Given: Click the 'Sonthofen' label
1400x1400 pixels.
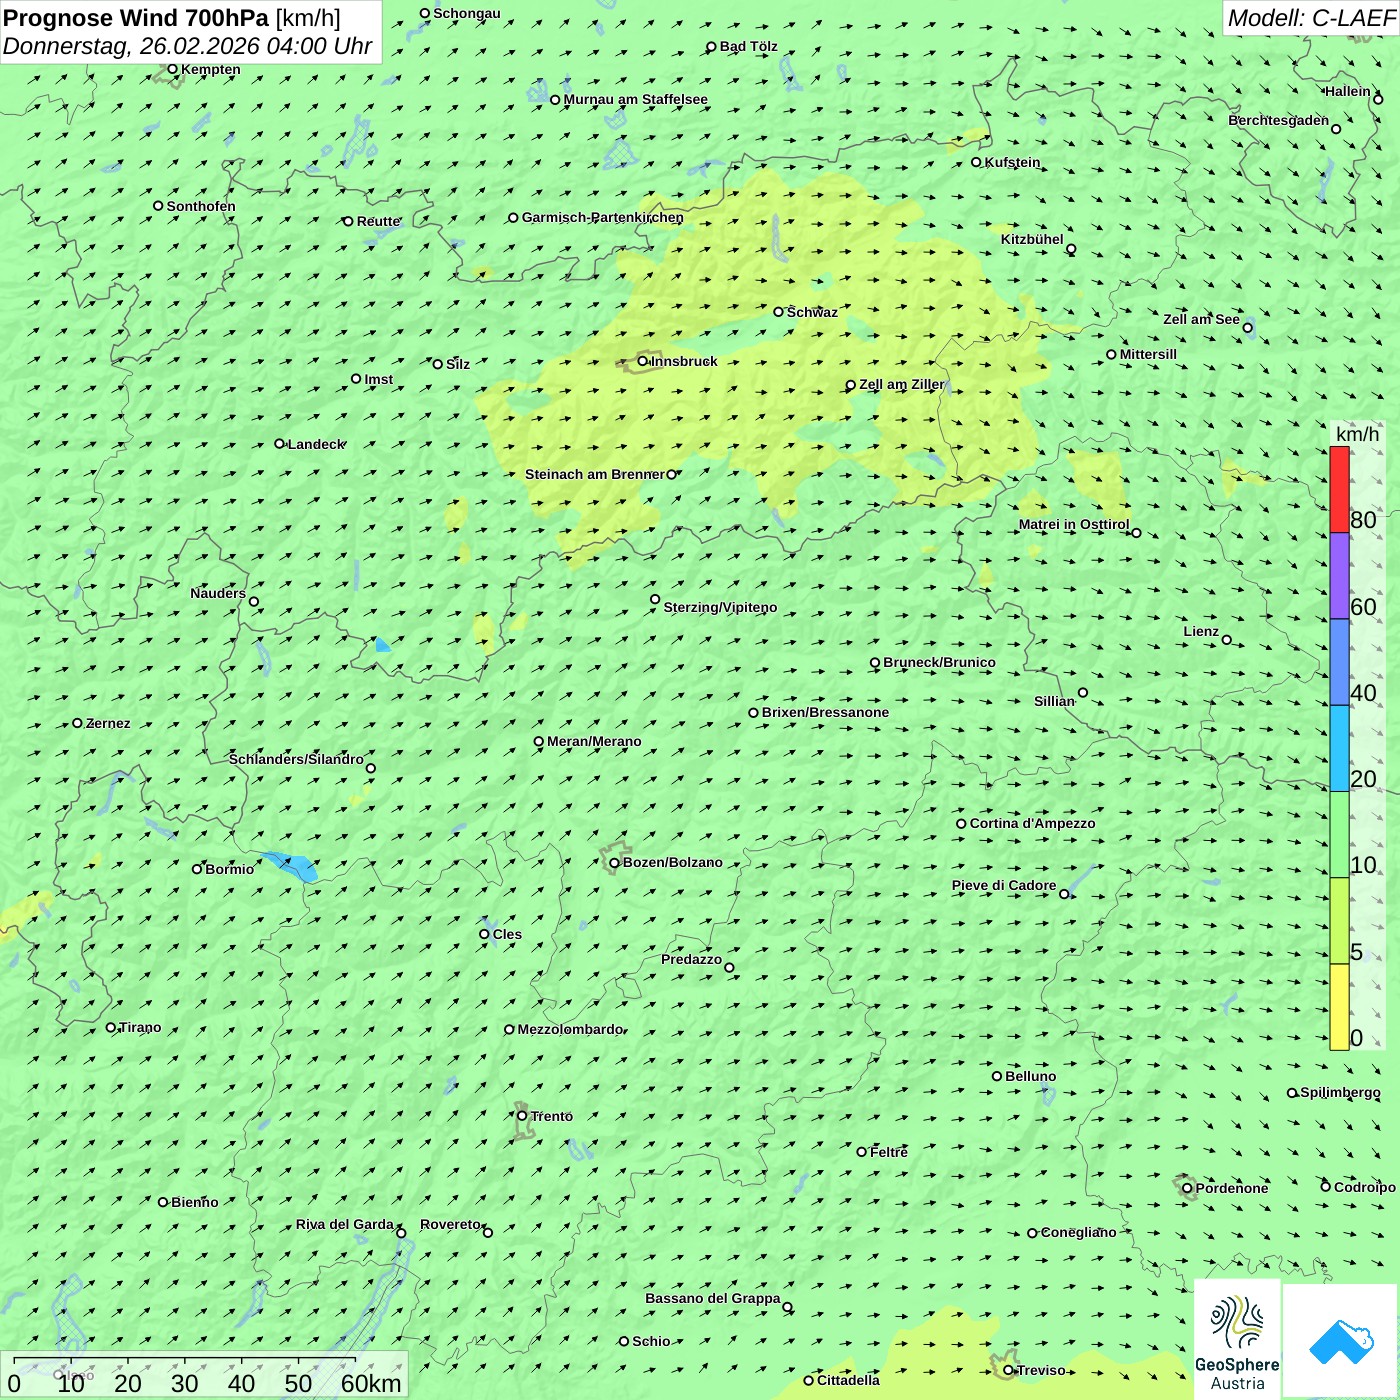Looking at the screenshot, I should [201, 206].
